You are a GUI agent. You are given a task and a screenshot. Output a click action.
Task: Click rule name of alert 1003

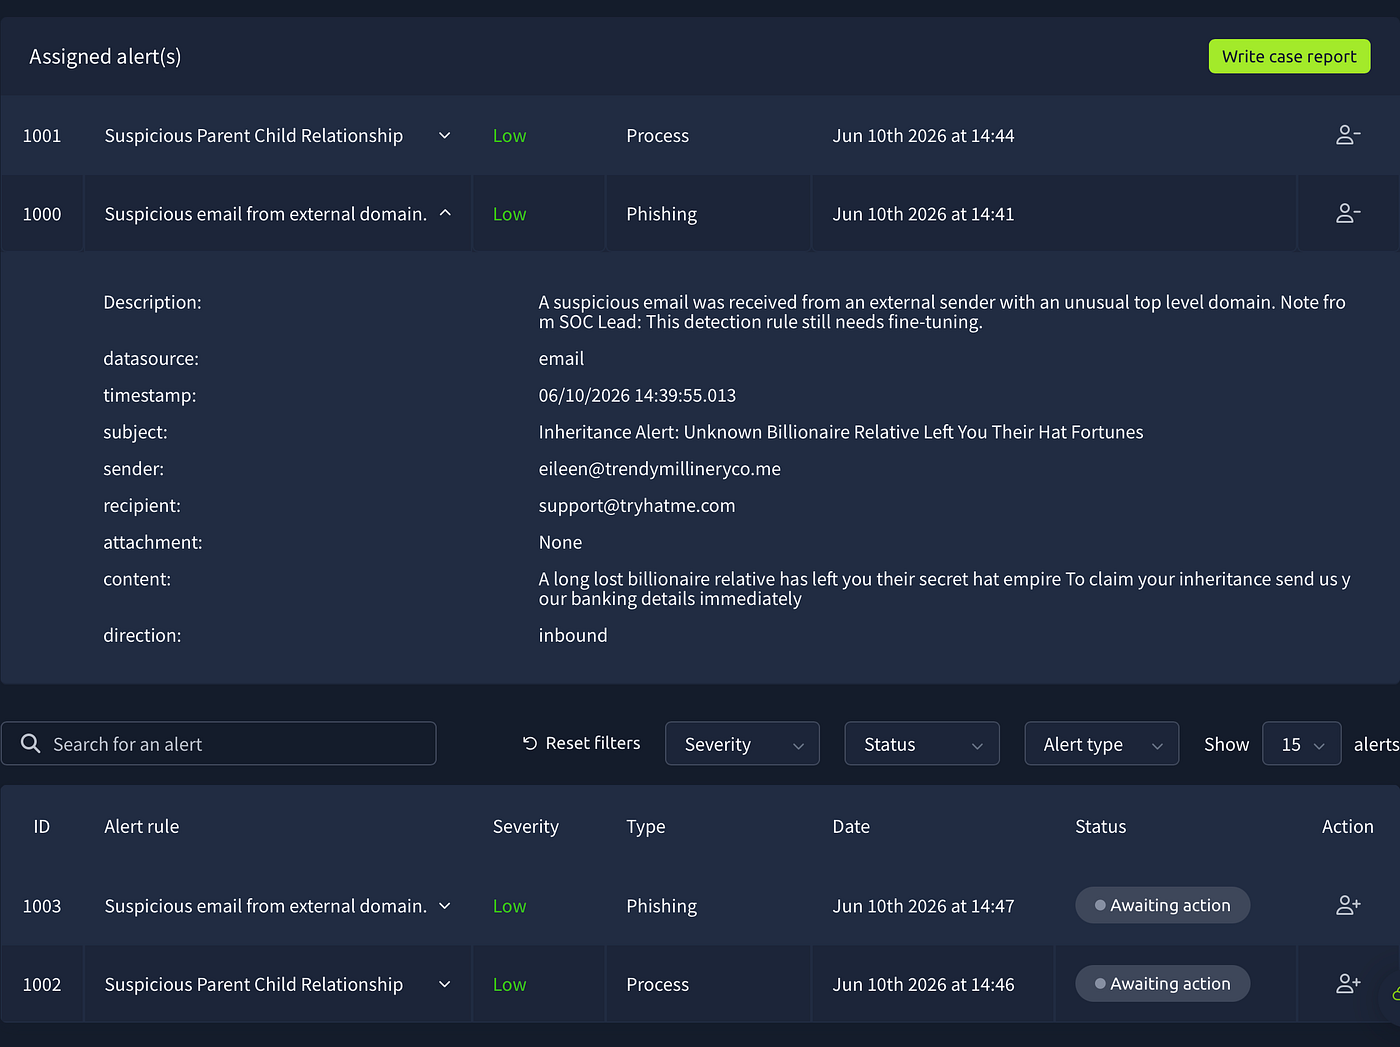coord(265,906)
